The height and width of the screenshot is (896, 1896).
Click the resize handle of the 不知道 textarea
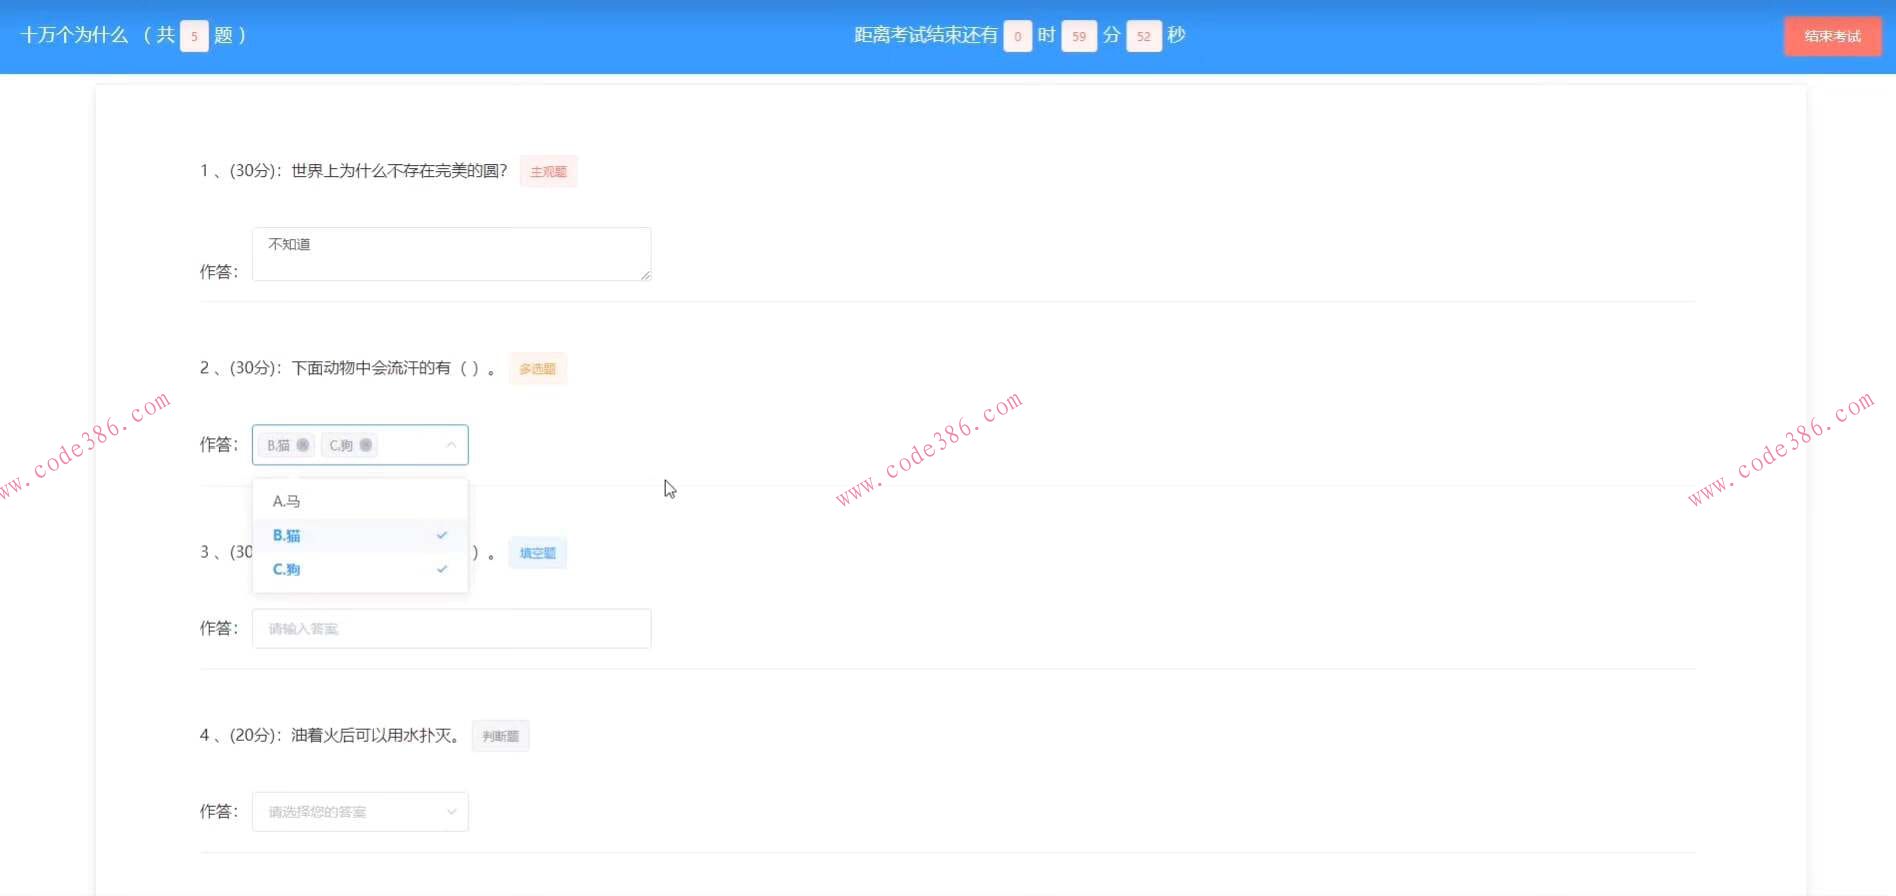(645, 275)
